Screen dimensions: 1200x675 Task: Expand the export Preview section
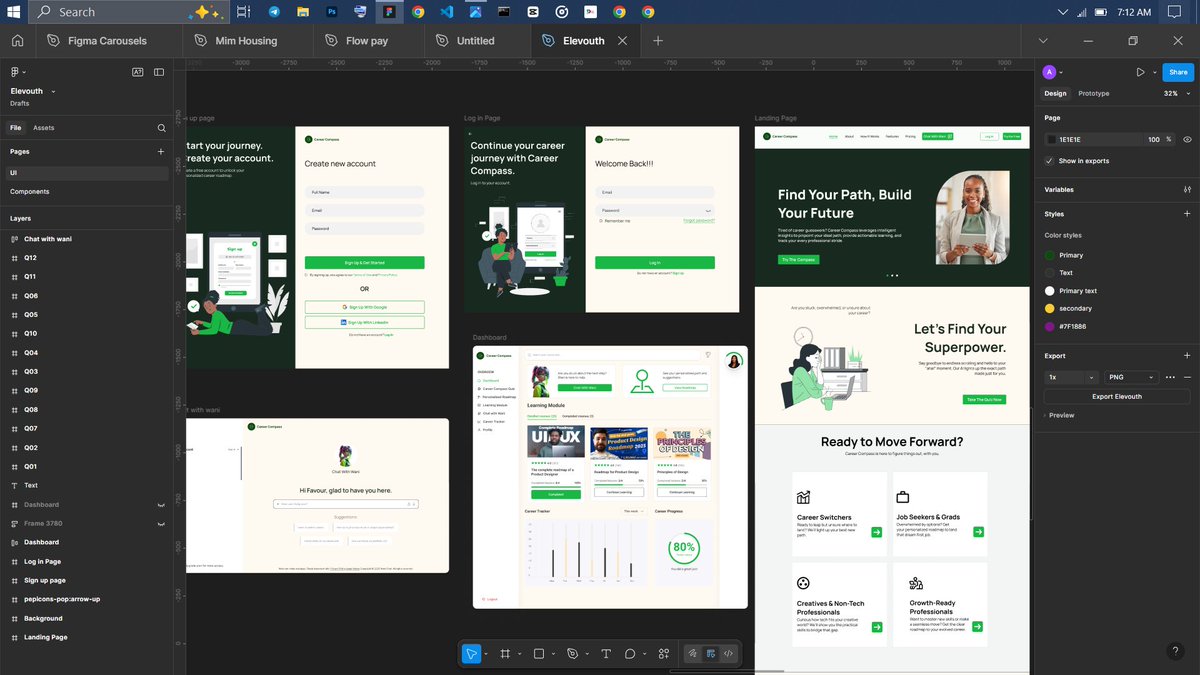tap(1060, 415)
